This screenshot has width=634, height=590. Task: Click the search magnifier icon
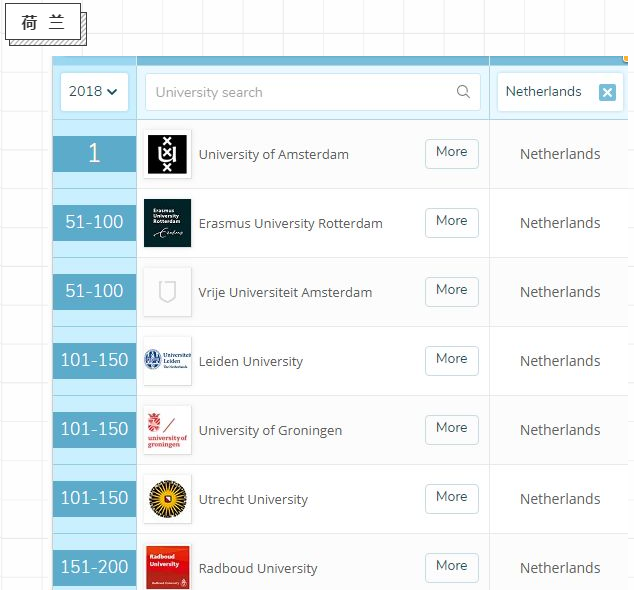click(463, 92)
